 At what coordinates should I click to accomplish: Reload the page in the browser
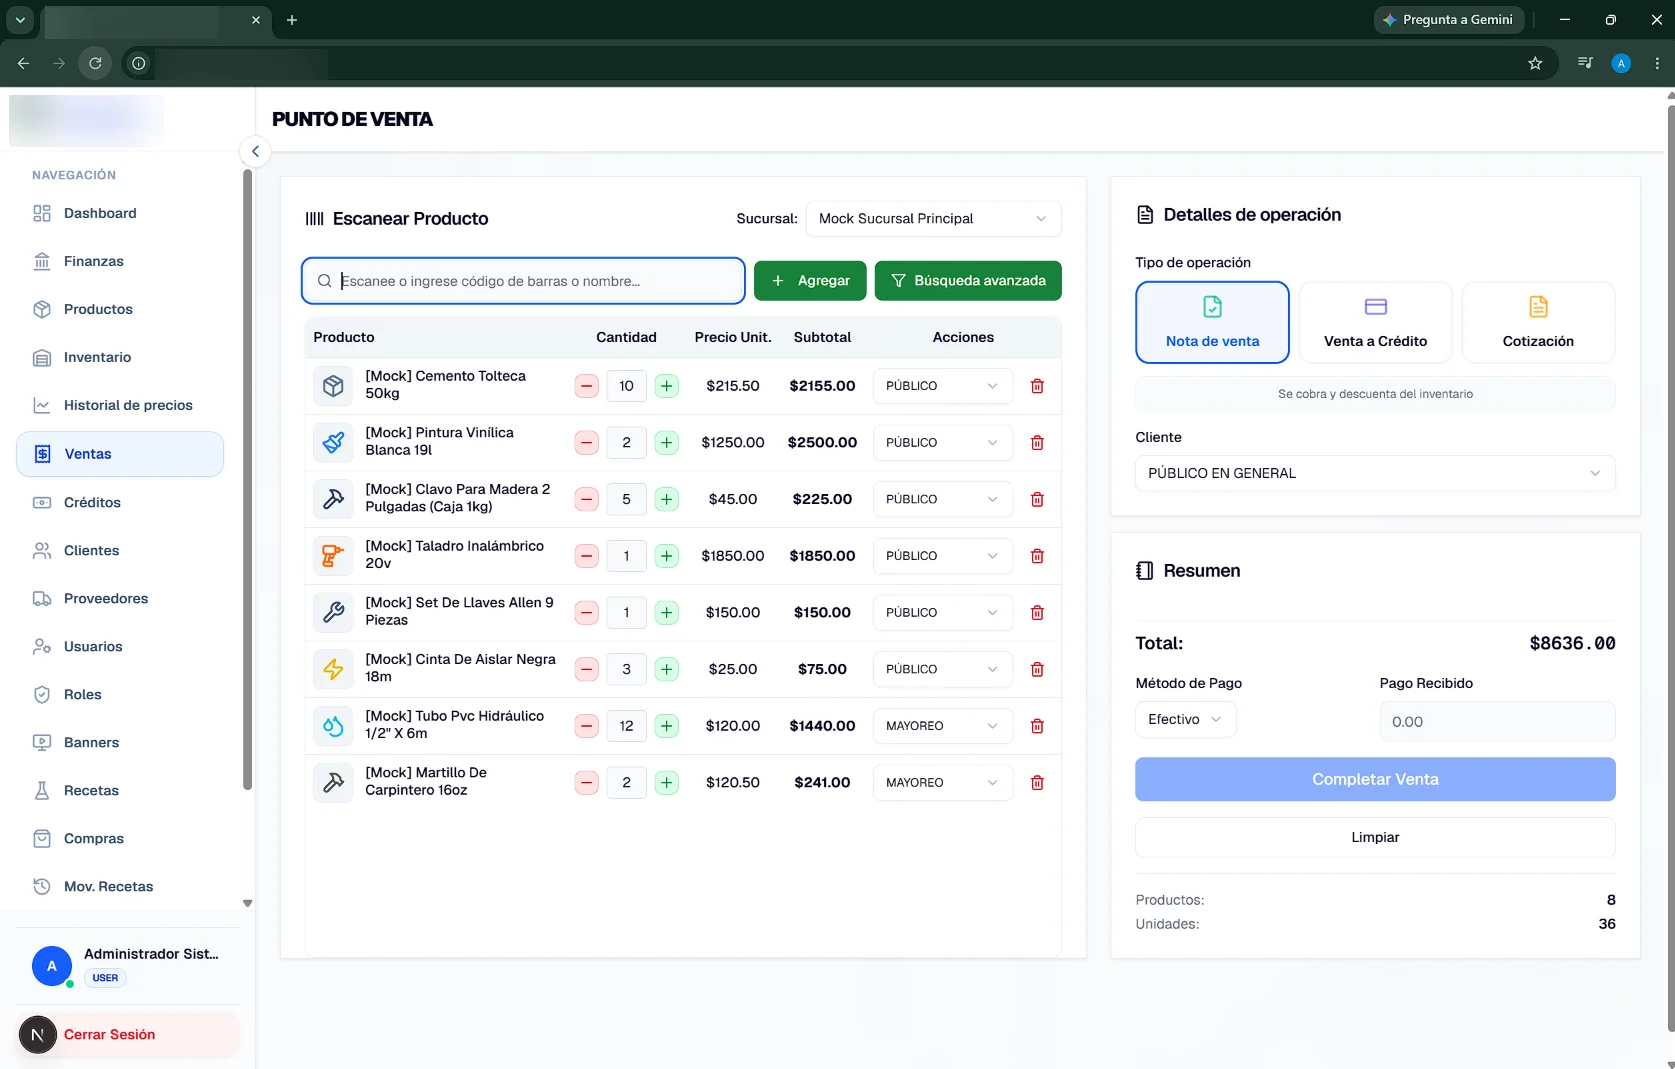(95, 63)
